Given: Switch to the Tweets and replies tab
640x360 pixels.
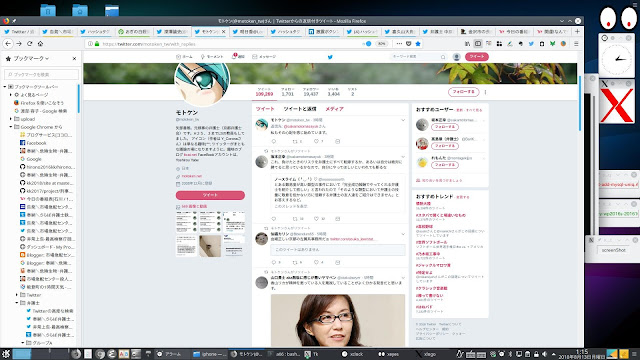Looking at the screenshot, I should point(300,109).
